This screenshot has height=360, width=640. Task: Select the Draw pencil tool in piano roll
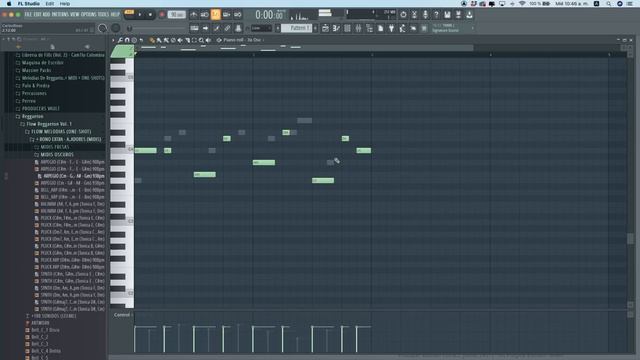point(151,40)
